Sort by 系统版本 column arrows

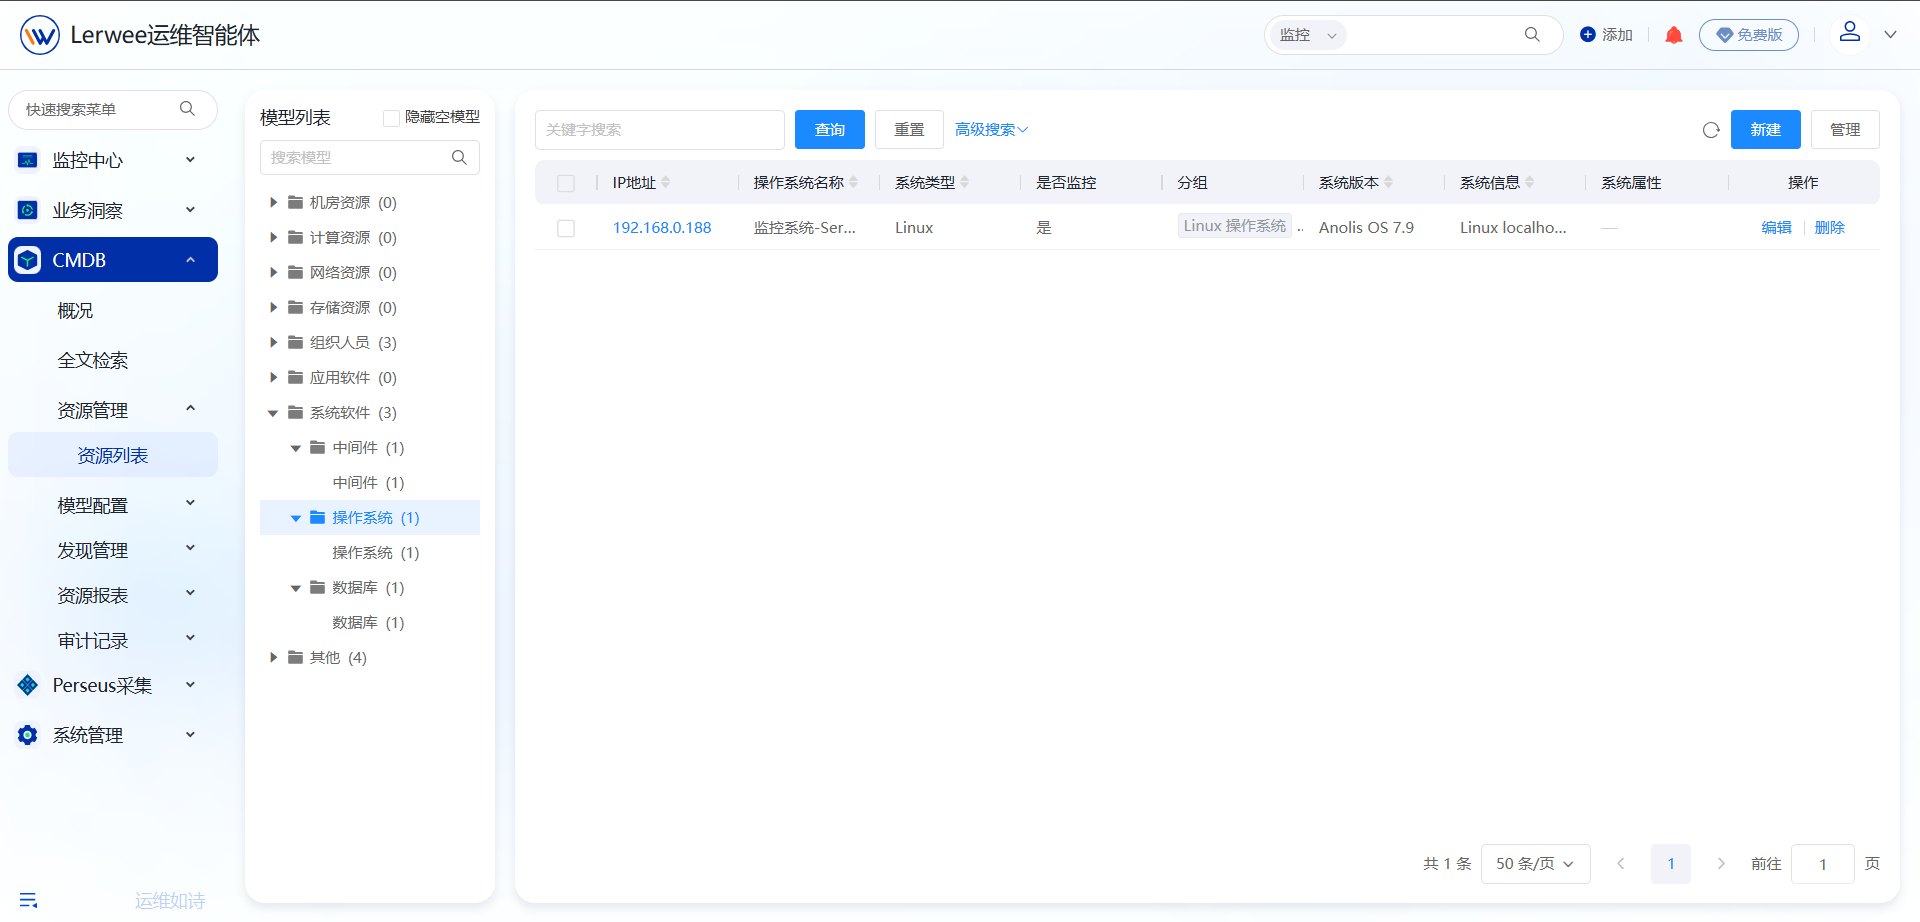[x=1389, y=182]
